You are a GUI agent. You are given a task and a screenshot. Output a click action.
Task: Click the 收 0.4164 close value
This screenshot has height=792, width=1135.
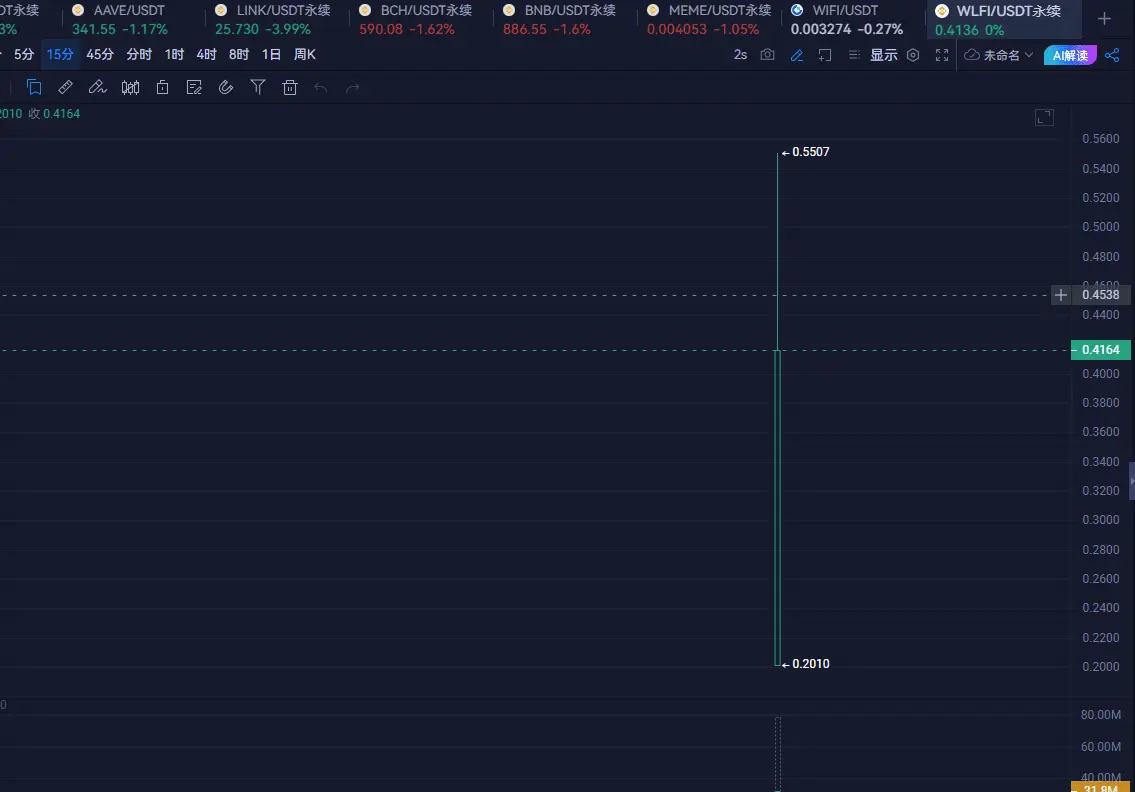click(x=54, y=114)
